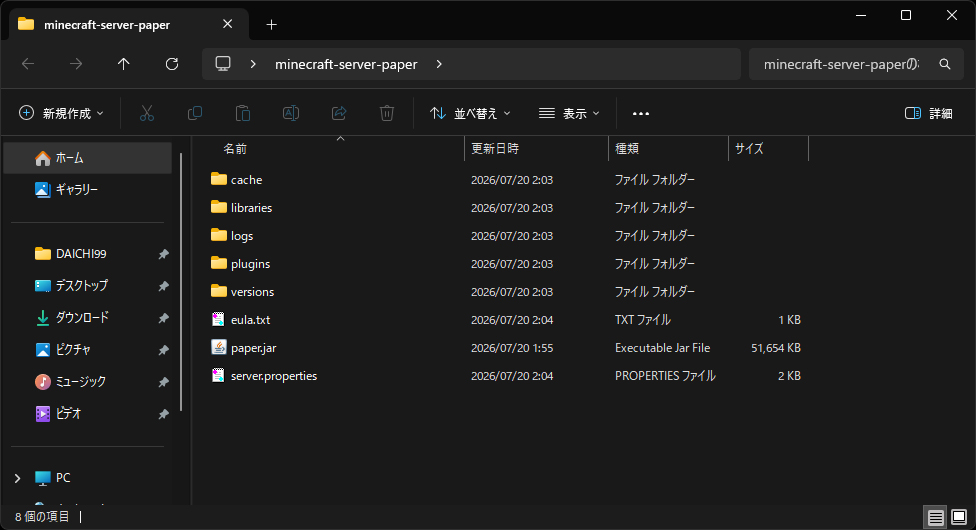Click the sidebar vertical scrollbar
976x530 pixels.
(x=181, y=282)
